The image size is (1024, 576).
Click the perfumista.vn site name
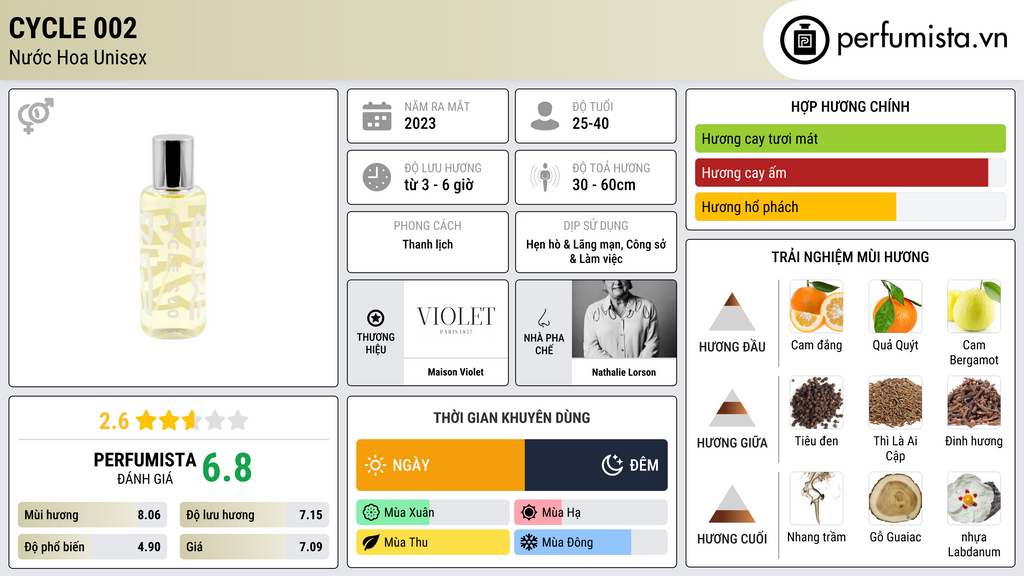click(x=922, y=39)
